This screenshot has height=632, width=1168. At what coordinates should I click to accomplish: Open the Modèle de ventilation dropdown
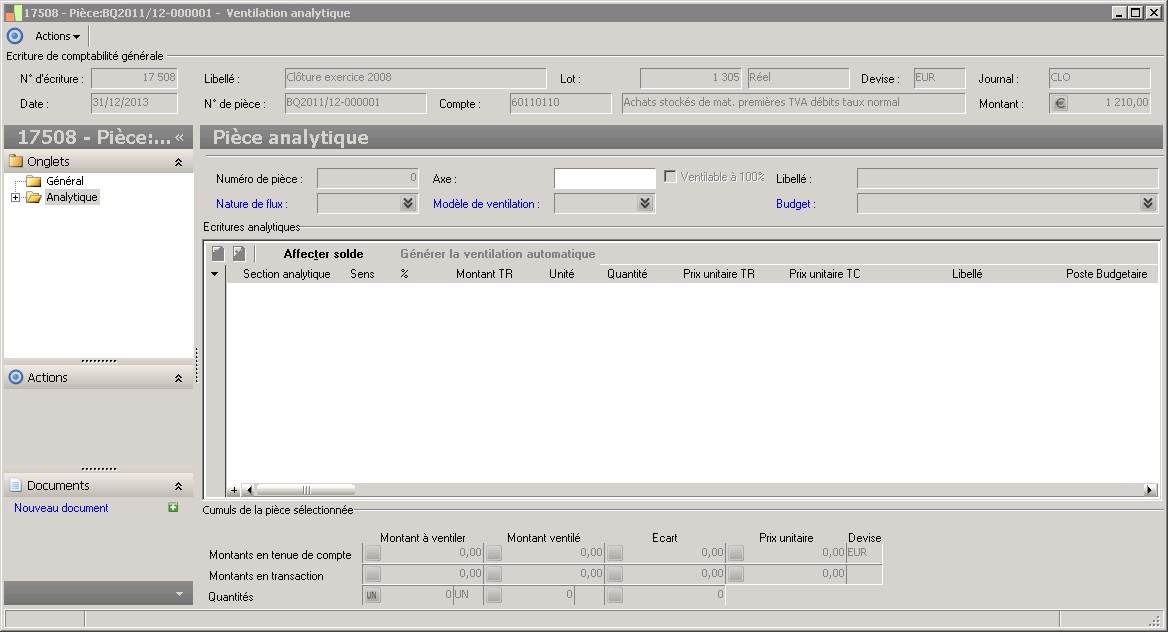(x=645, y=204)
